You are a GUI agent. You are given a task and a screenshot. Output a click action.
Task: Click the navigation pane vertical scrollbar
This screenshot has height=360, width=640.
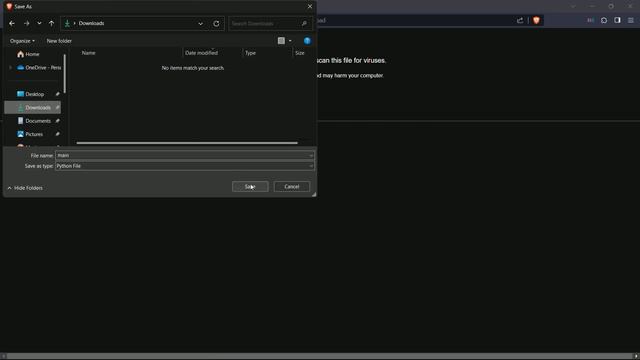click(64, 73)
